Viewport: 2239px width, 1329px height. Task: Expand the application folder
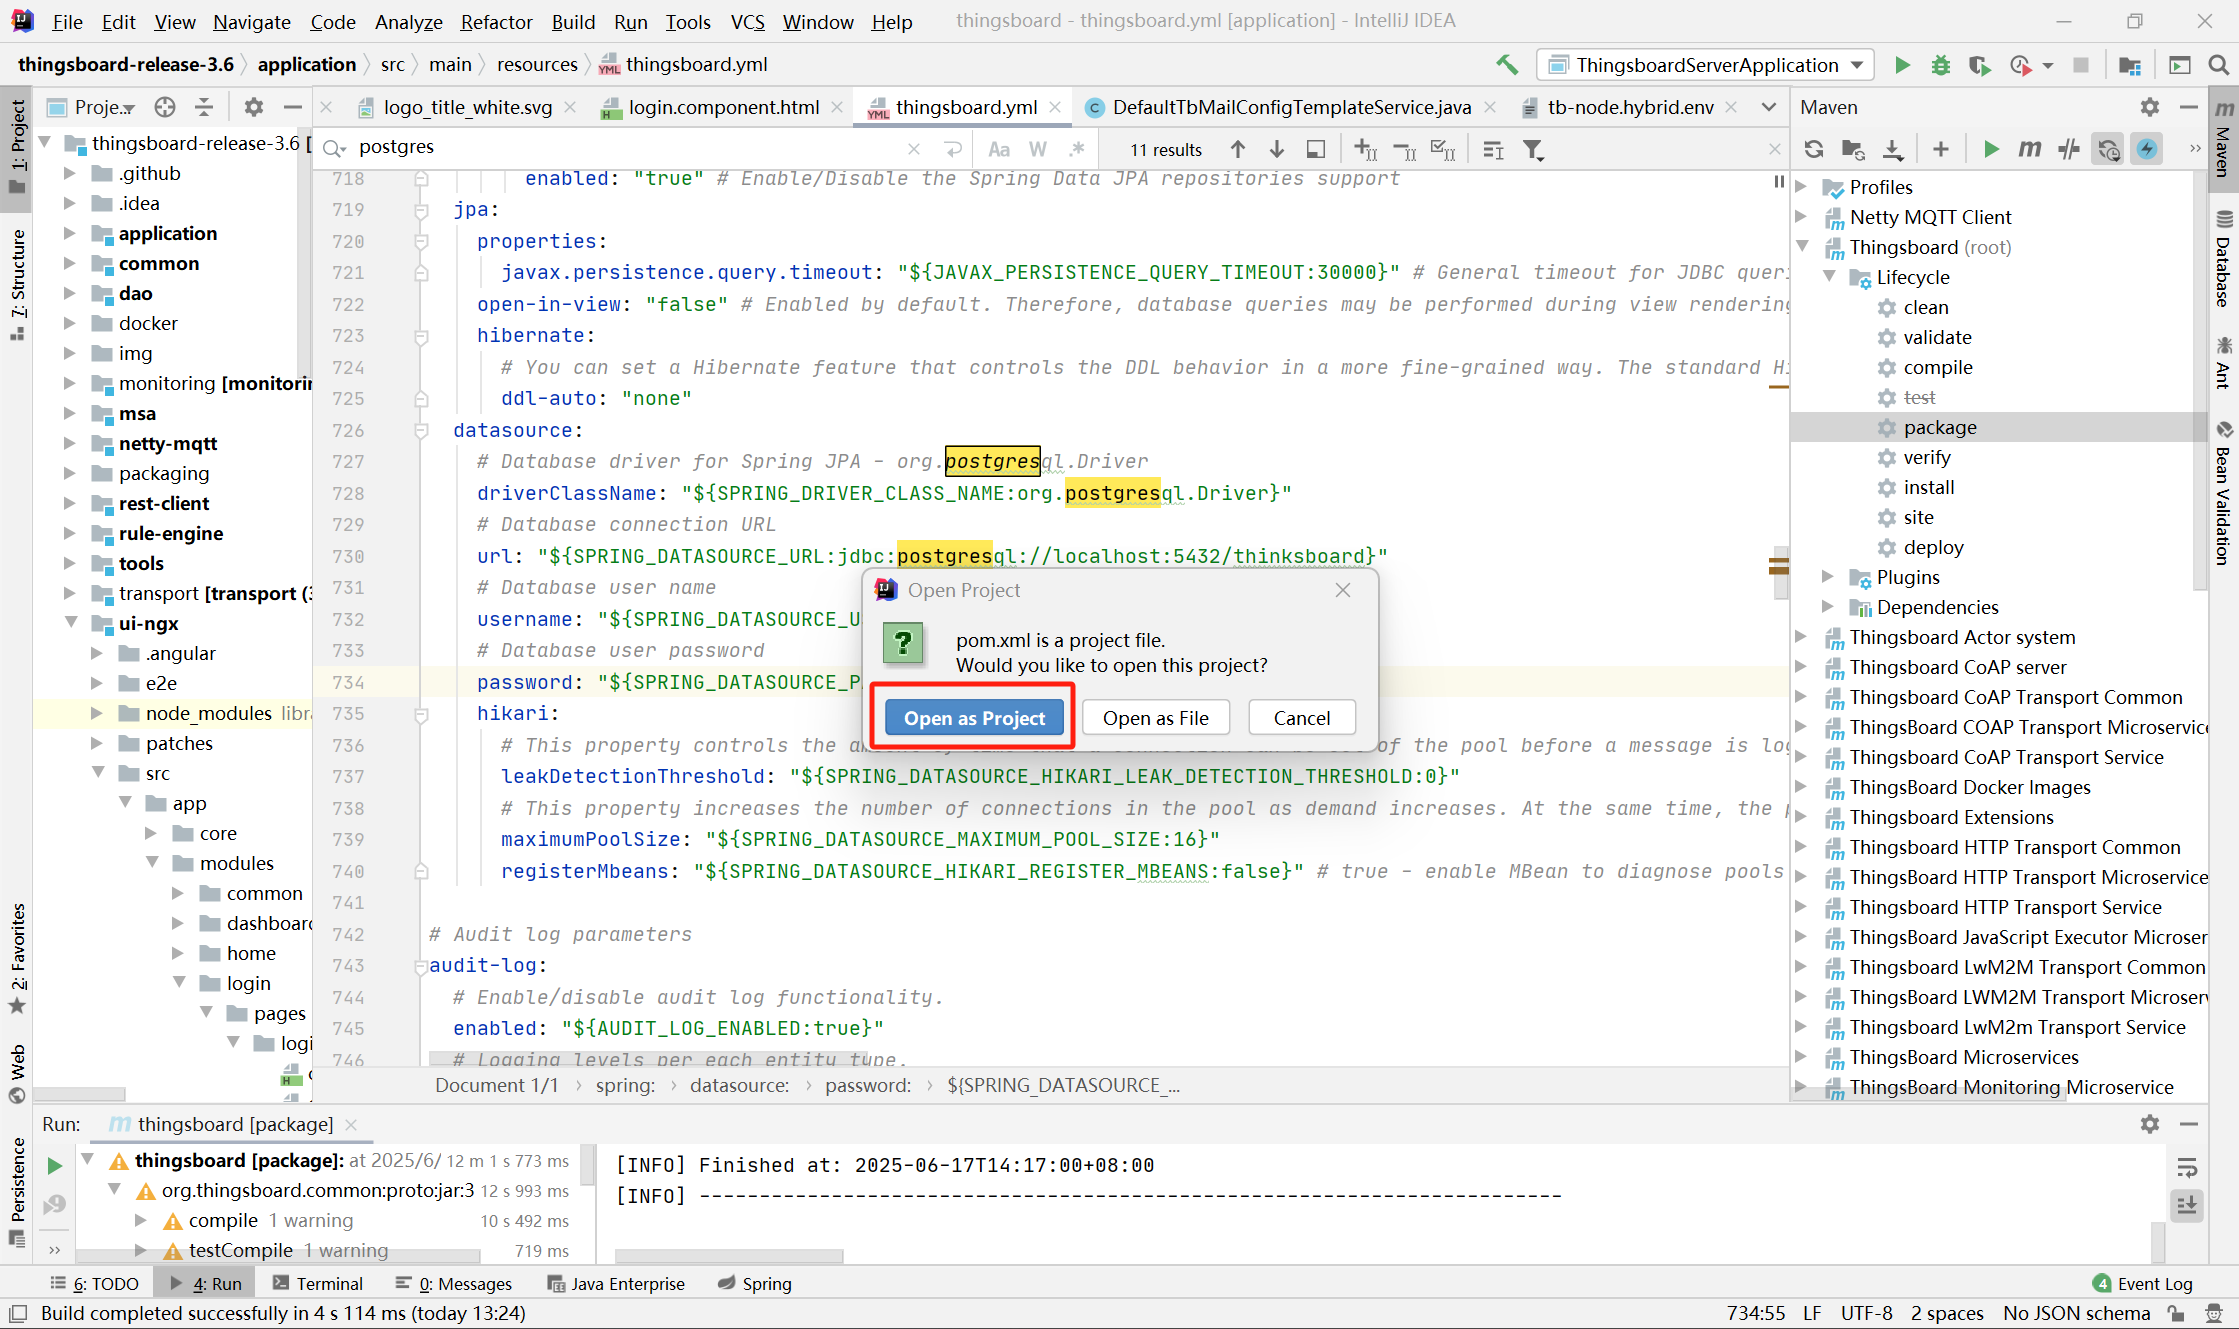tap(69, 233)
